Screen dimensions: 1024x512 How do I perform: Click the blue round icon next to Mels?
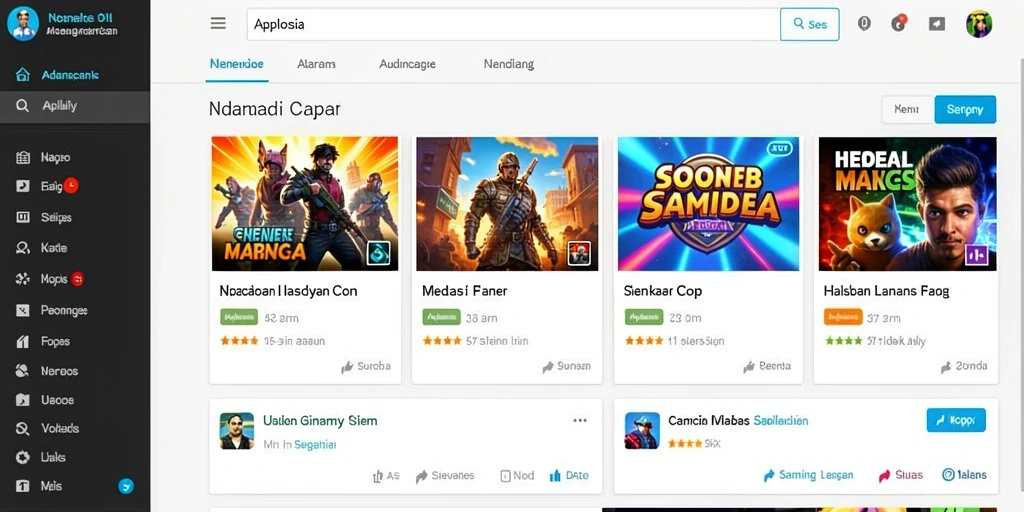click(126, 486)
